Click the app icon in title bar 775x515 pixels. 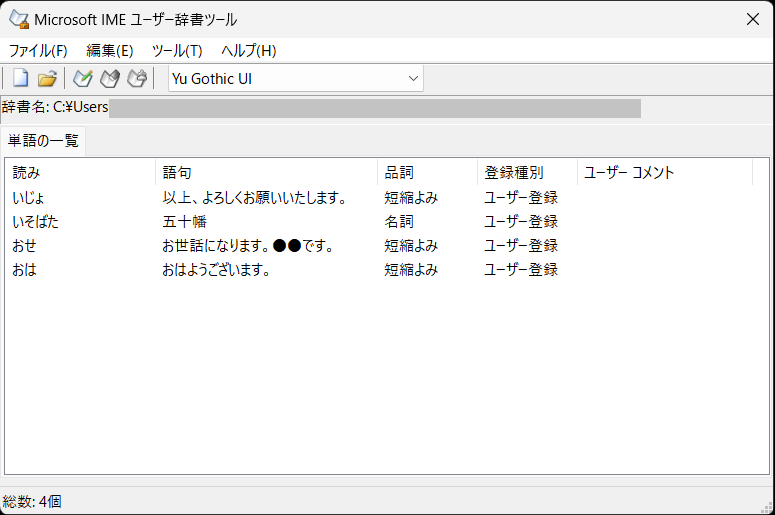tap(19, 19)
